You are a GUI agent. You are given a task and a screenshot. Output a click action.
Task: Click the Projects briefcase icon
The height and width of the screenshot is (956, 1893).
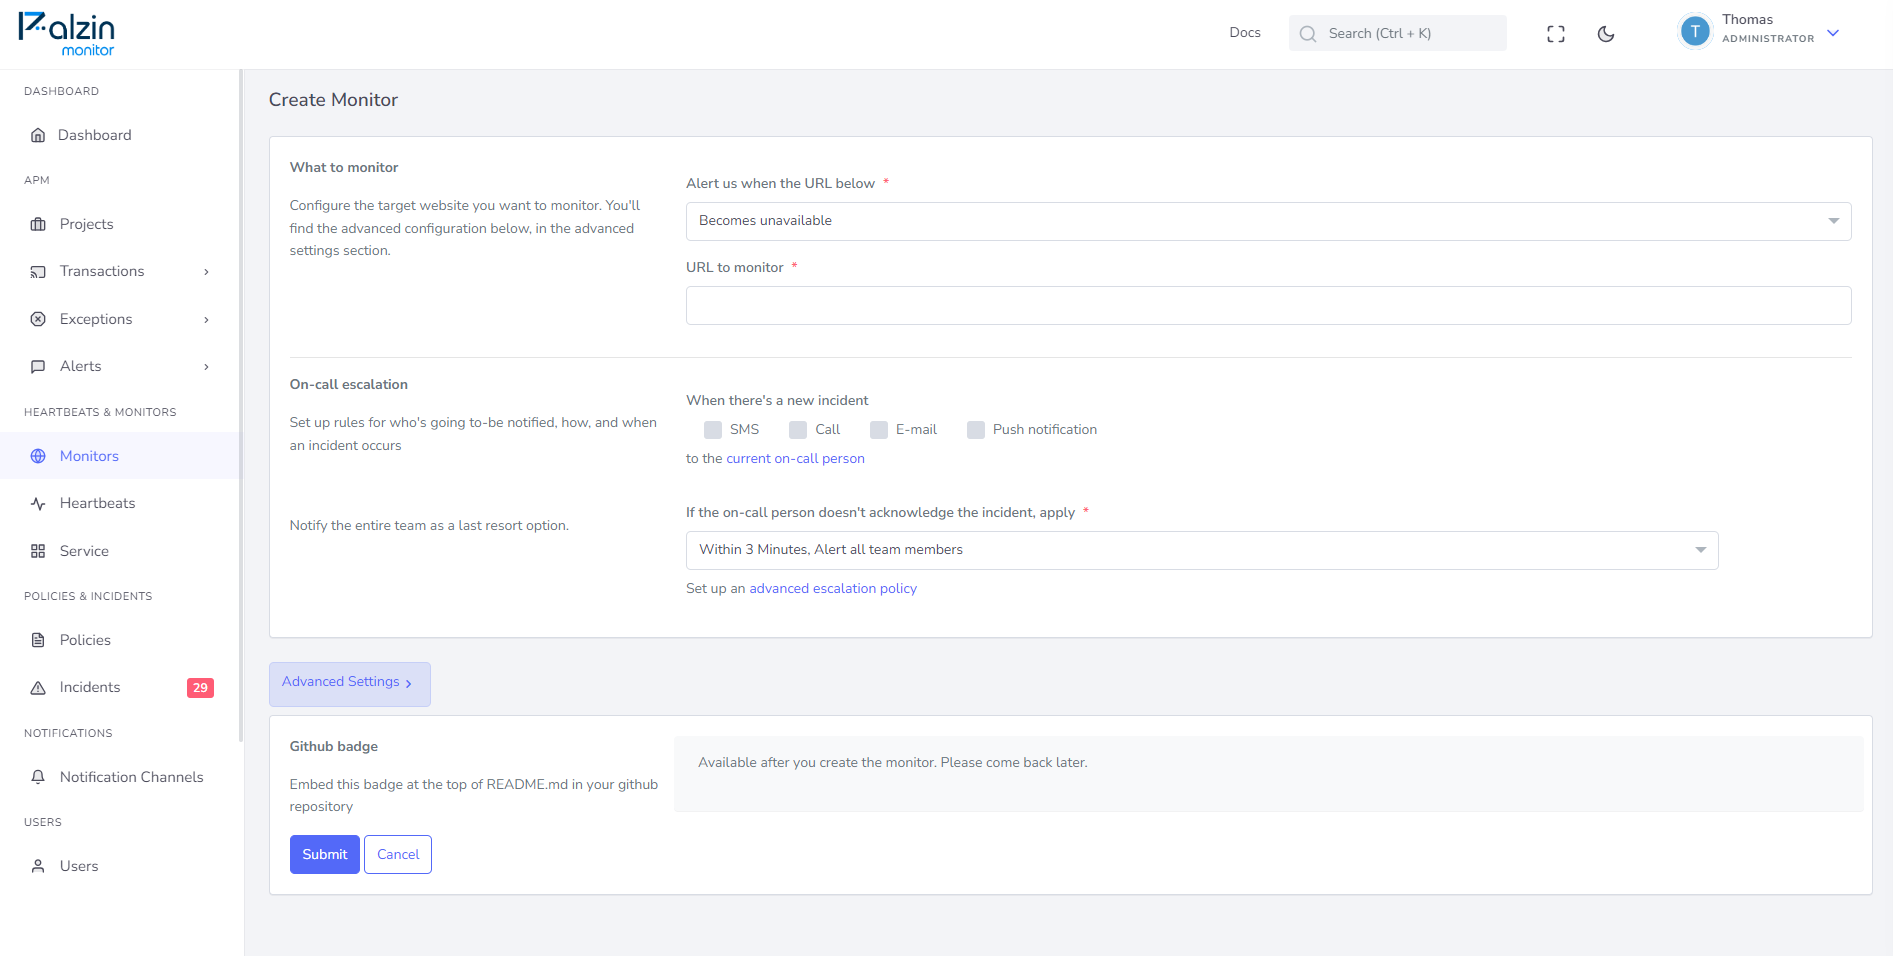(38, 224)
